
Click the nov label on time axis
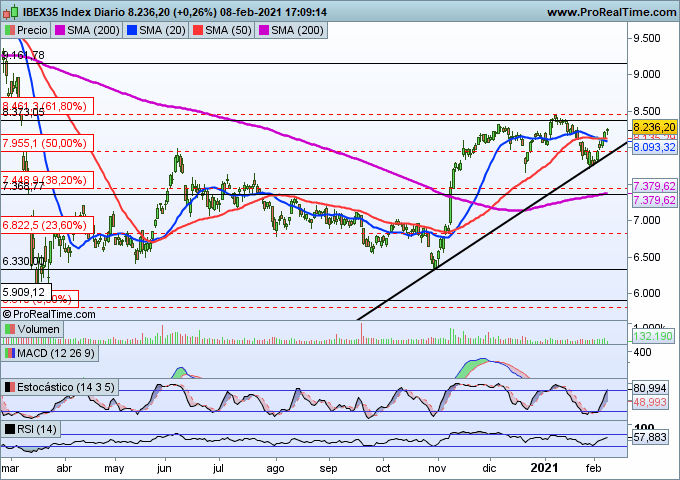[x=437, y=468]
